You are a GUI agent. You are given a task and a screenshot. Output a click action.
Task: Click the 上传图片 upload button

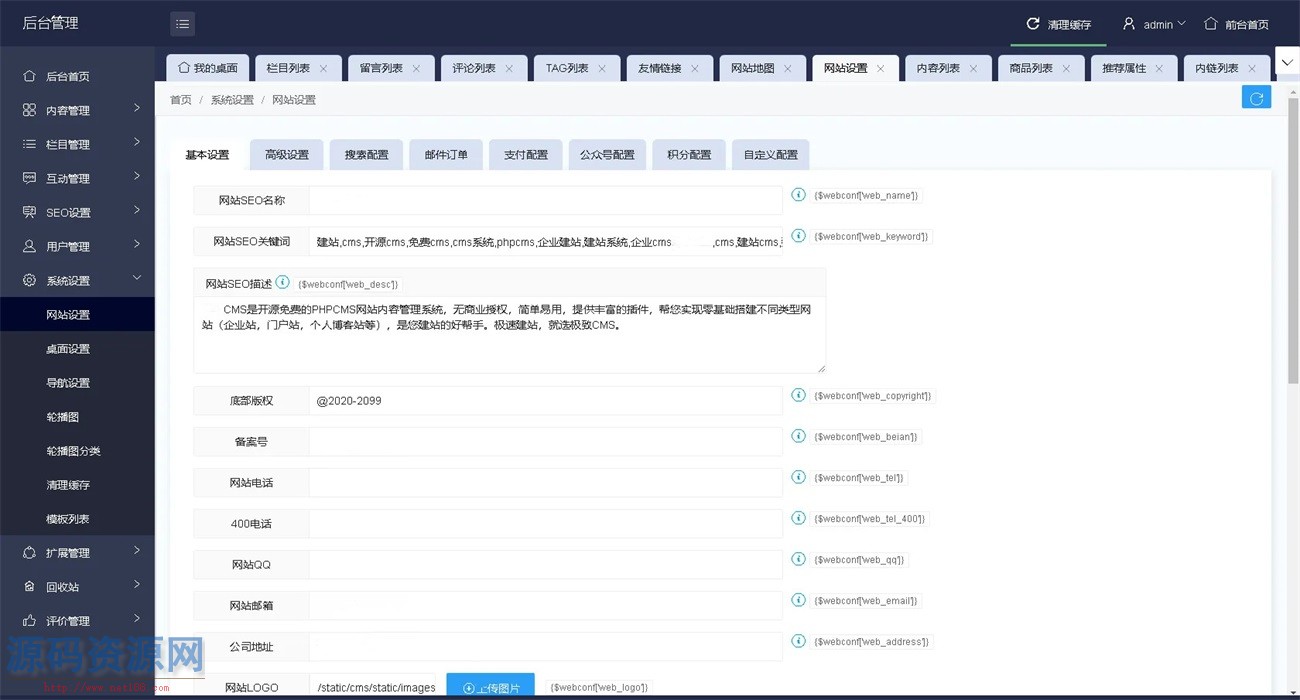tap(490, 687)
